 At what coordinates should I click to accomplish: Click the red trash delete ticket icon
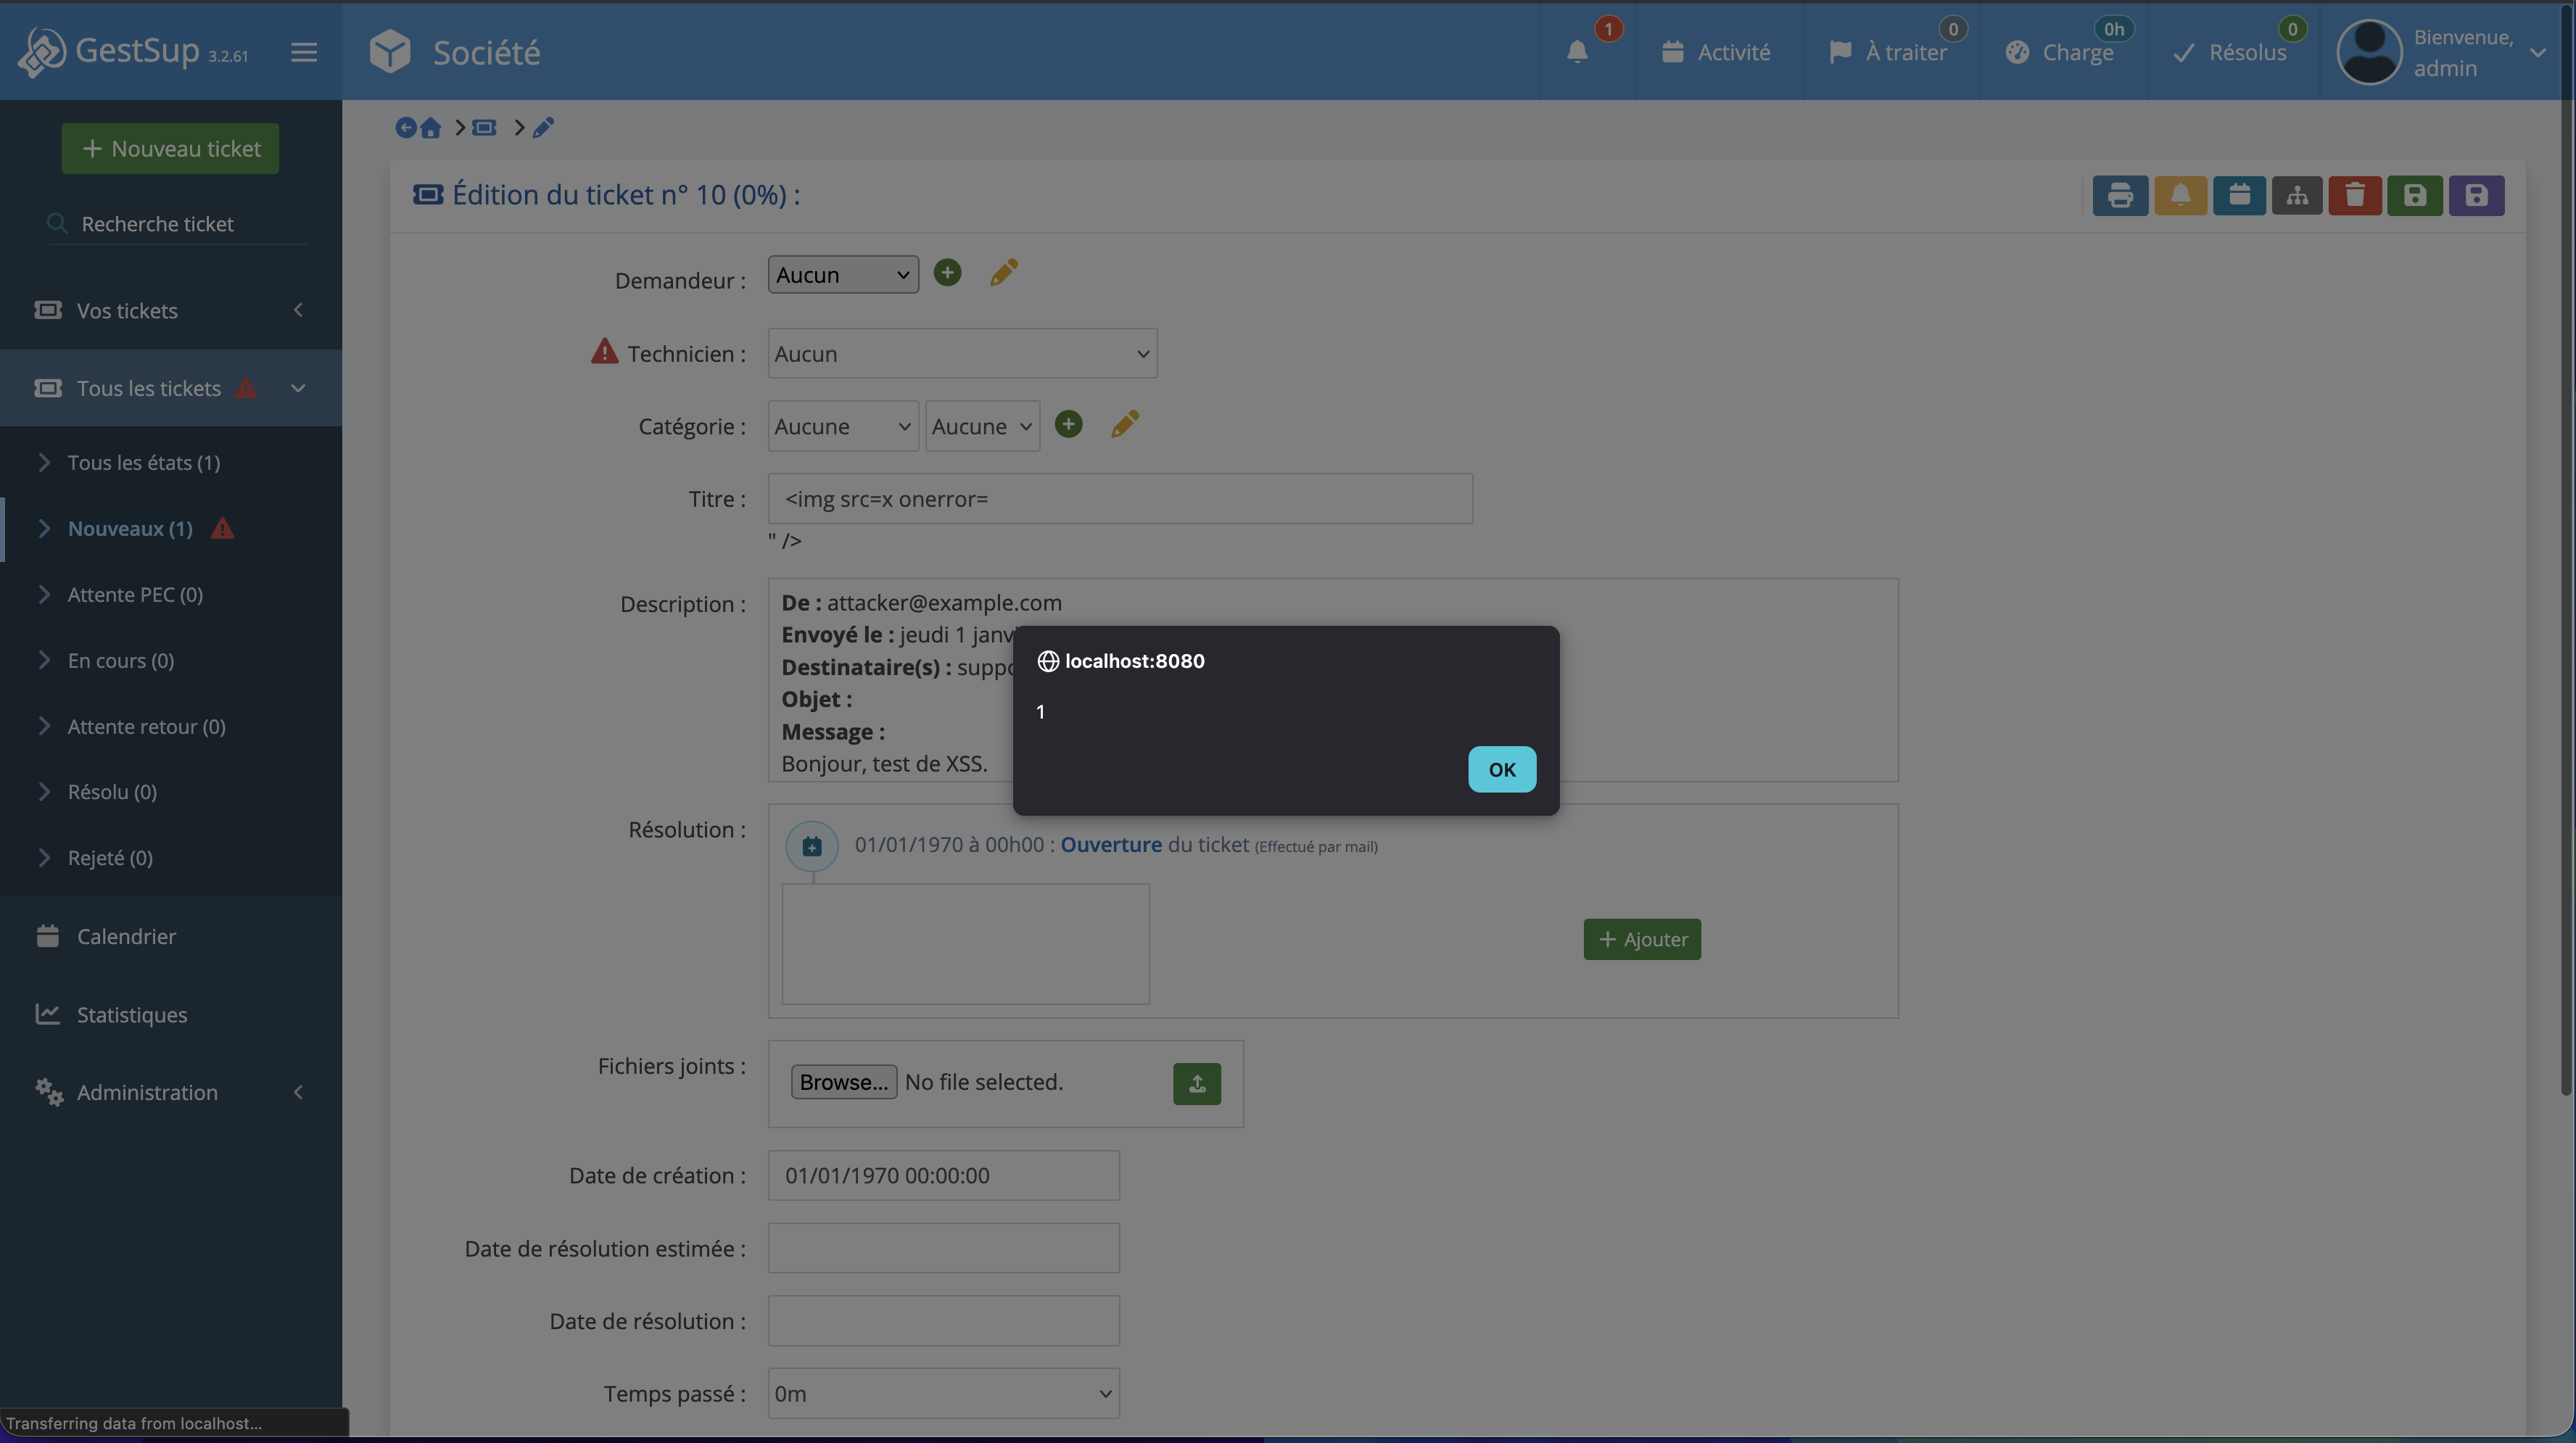2355,195
